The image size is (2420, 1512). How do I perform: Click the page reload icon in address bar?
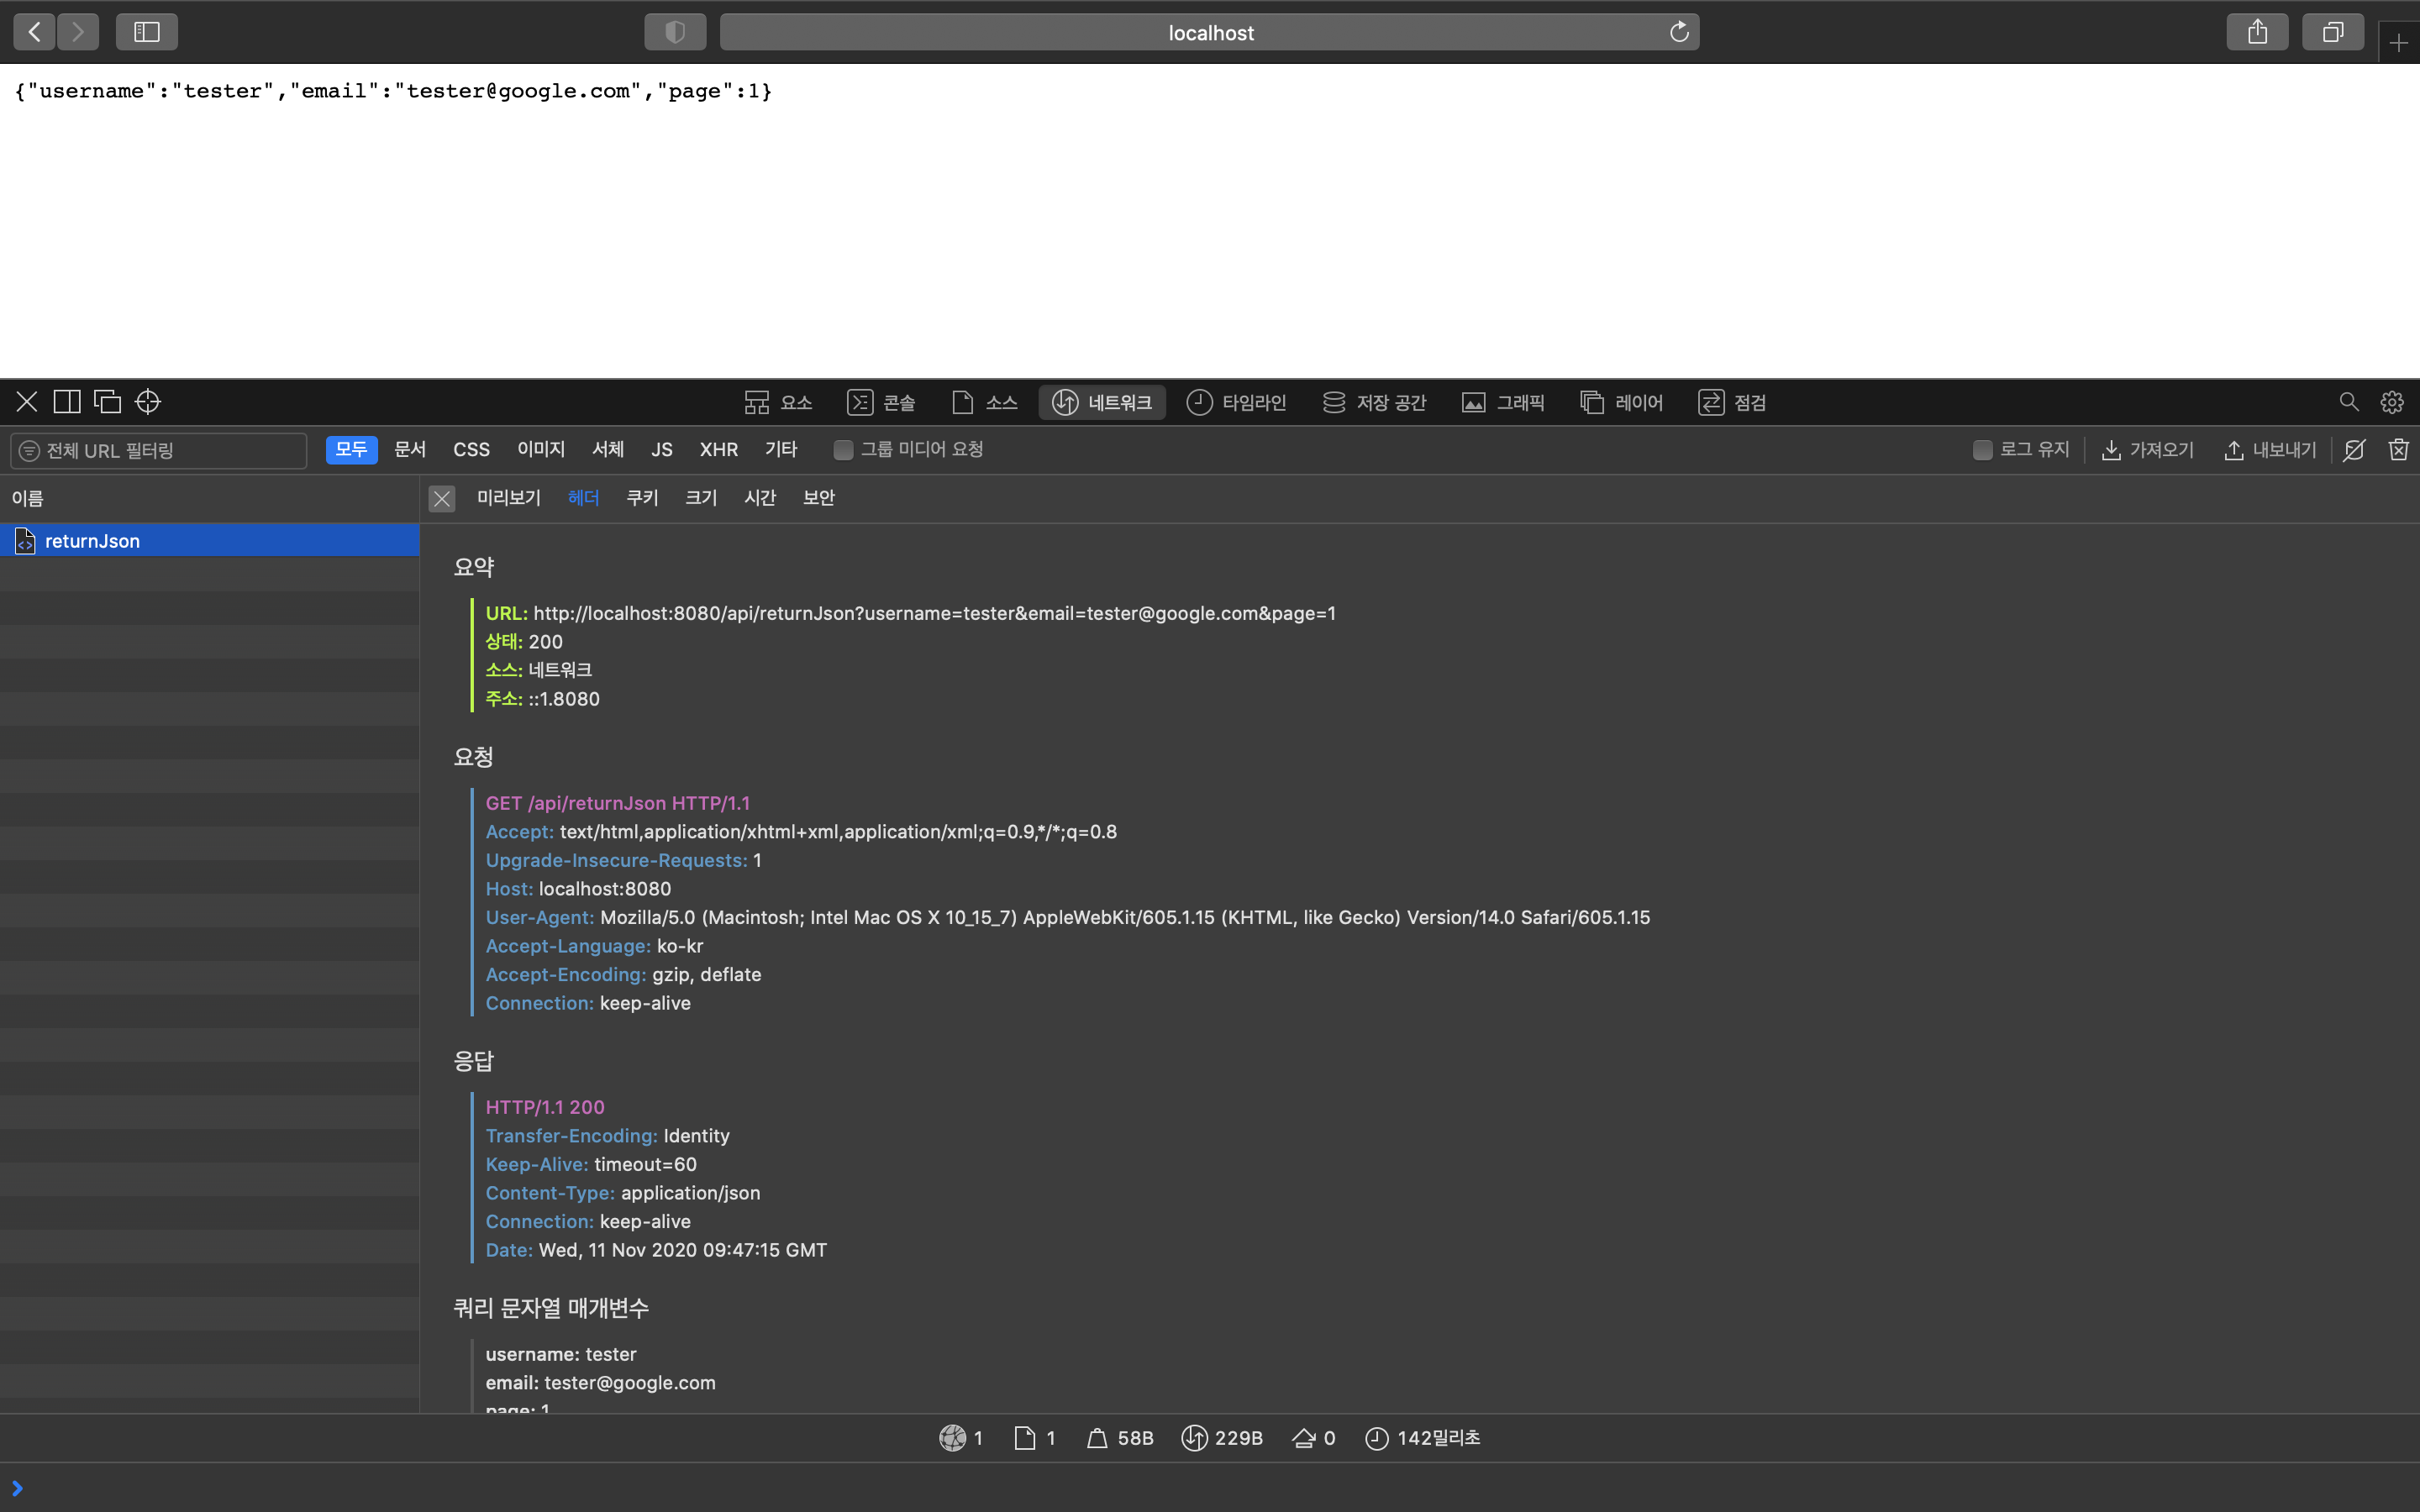coord(1679,32)
